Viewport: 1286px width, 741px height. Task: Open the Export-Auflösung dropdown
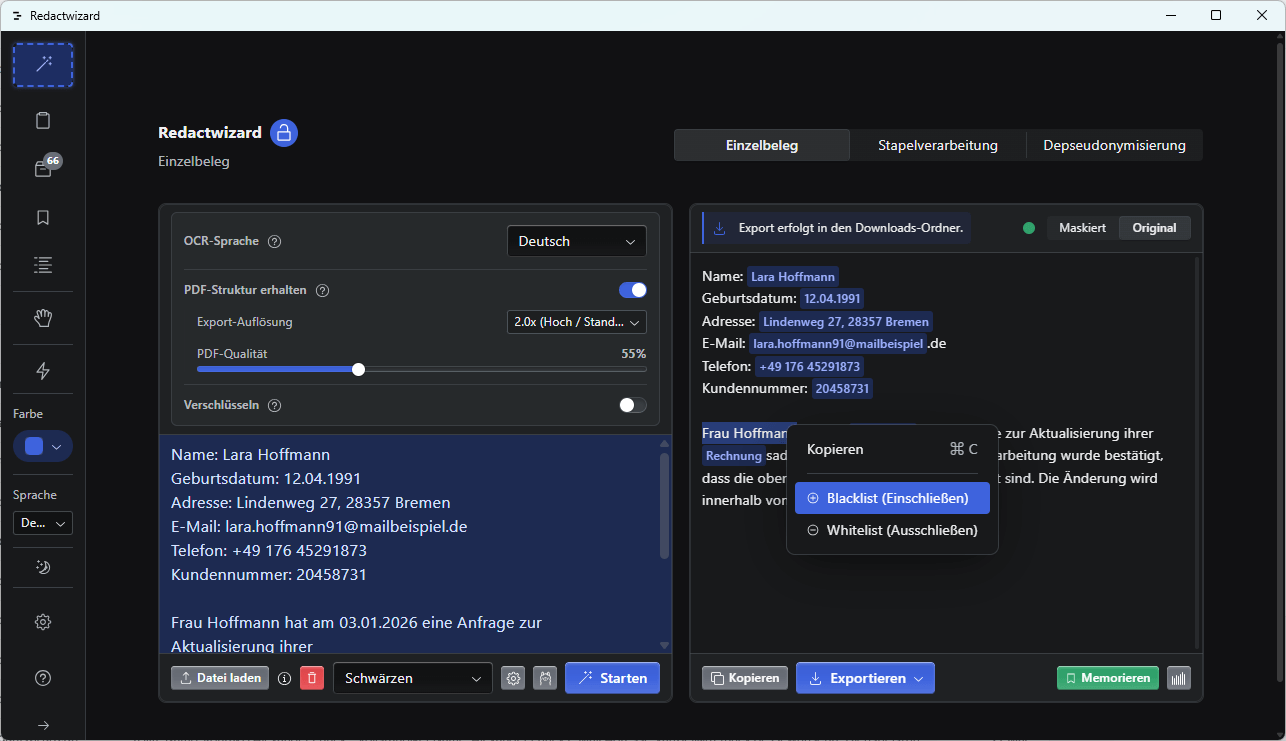point(577,322)
